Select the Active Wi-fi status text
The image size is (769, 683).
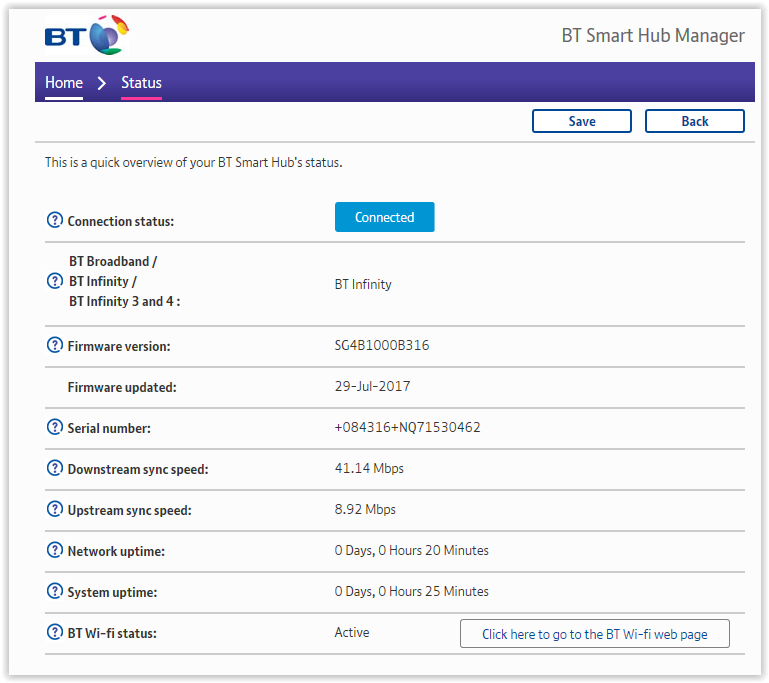[x=352, y=632]
